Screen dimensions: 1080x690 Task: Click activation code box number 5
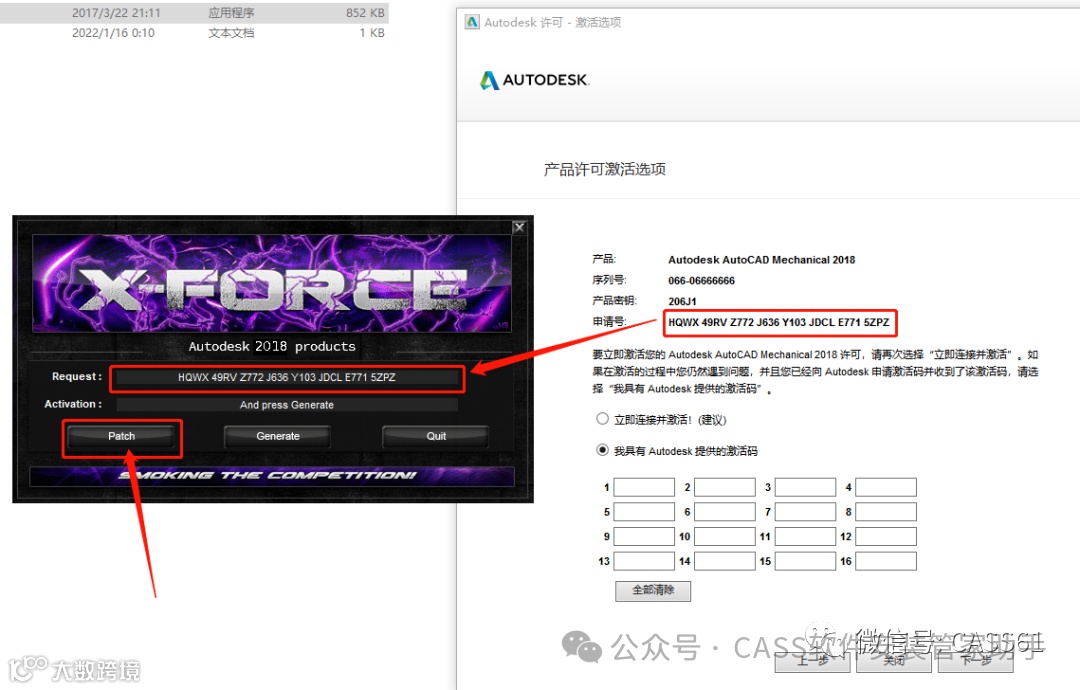[x=644, y=512]
